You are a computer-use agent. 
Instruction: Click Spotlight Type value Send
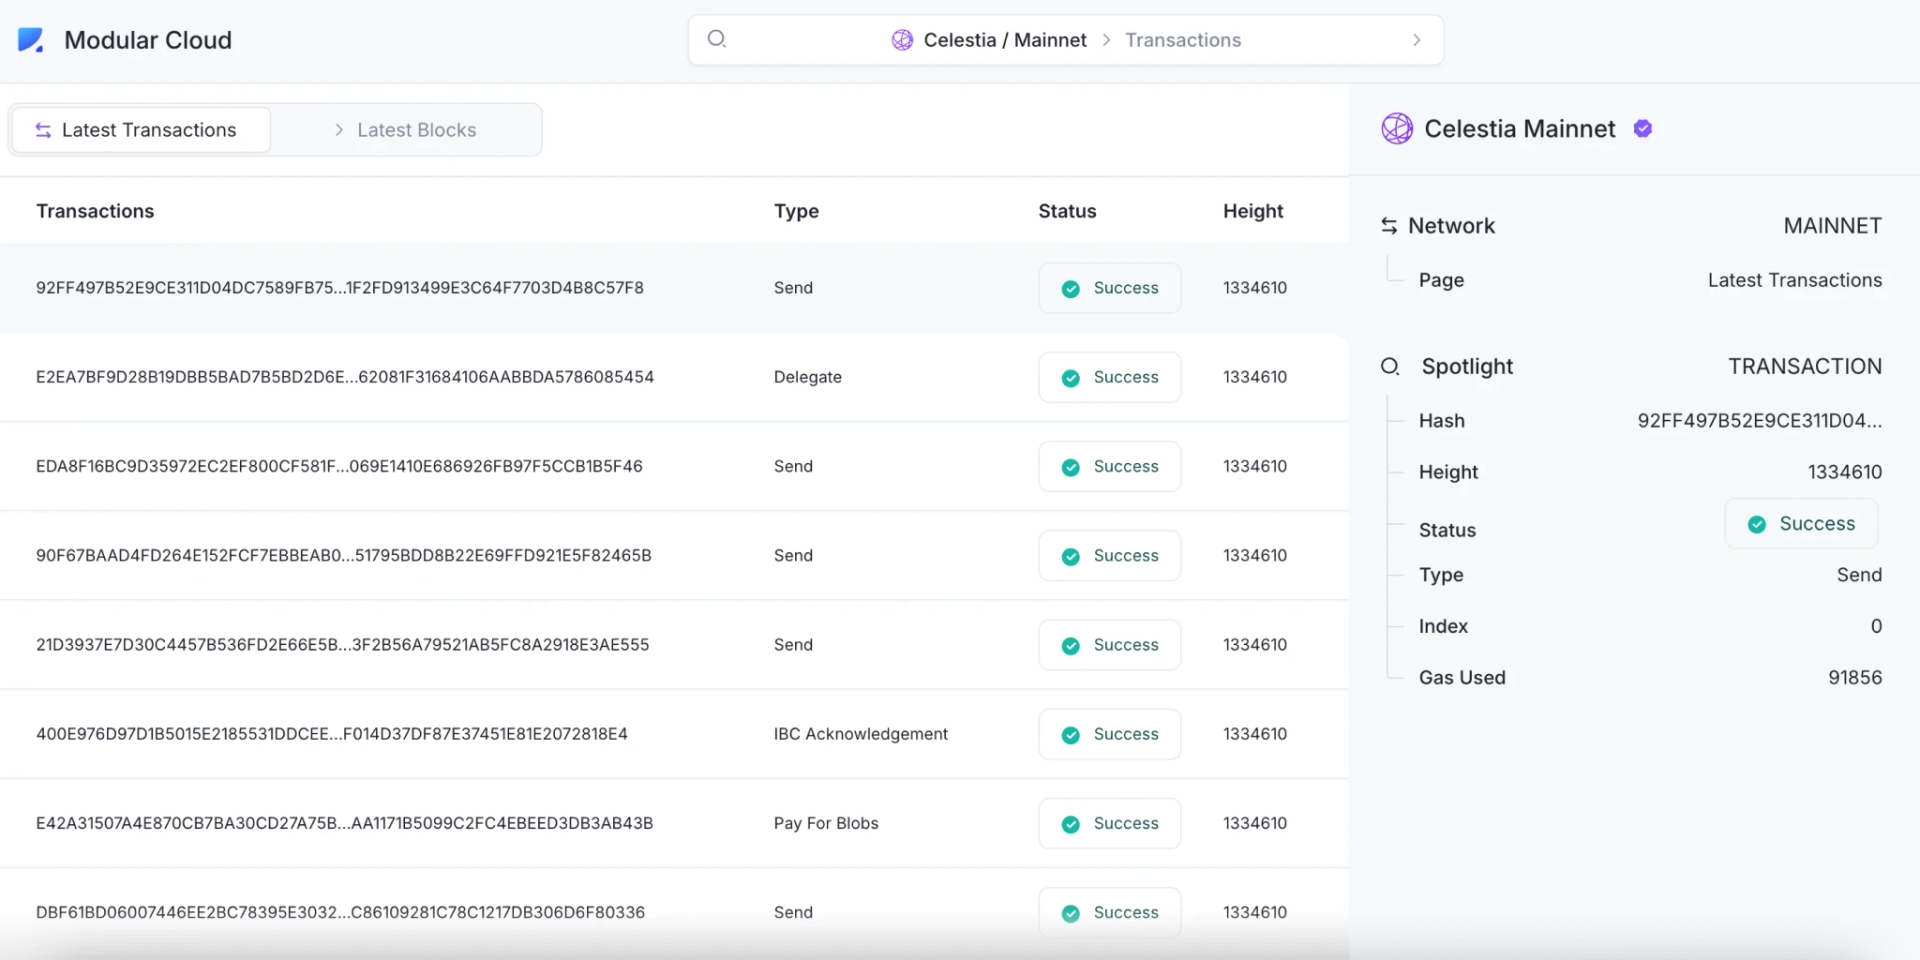(x=1859, y=575)
